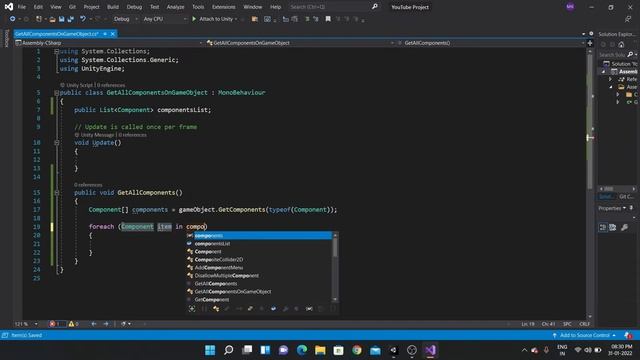Click the warning count indicator

[x=73, y=324]
